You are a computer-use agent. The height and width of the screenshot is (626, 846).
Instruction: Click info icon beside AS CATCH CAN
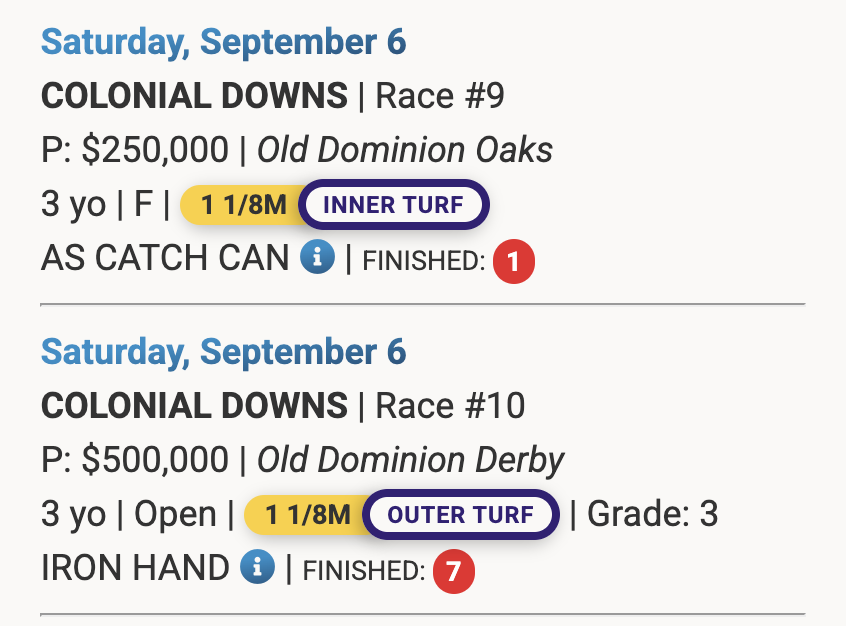317,259
